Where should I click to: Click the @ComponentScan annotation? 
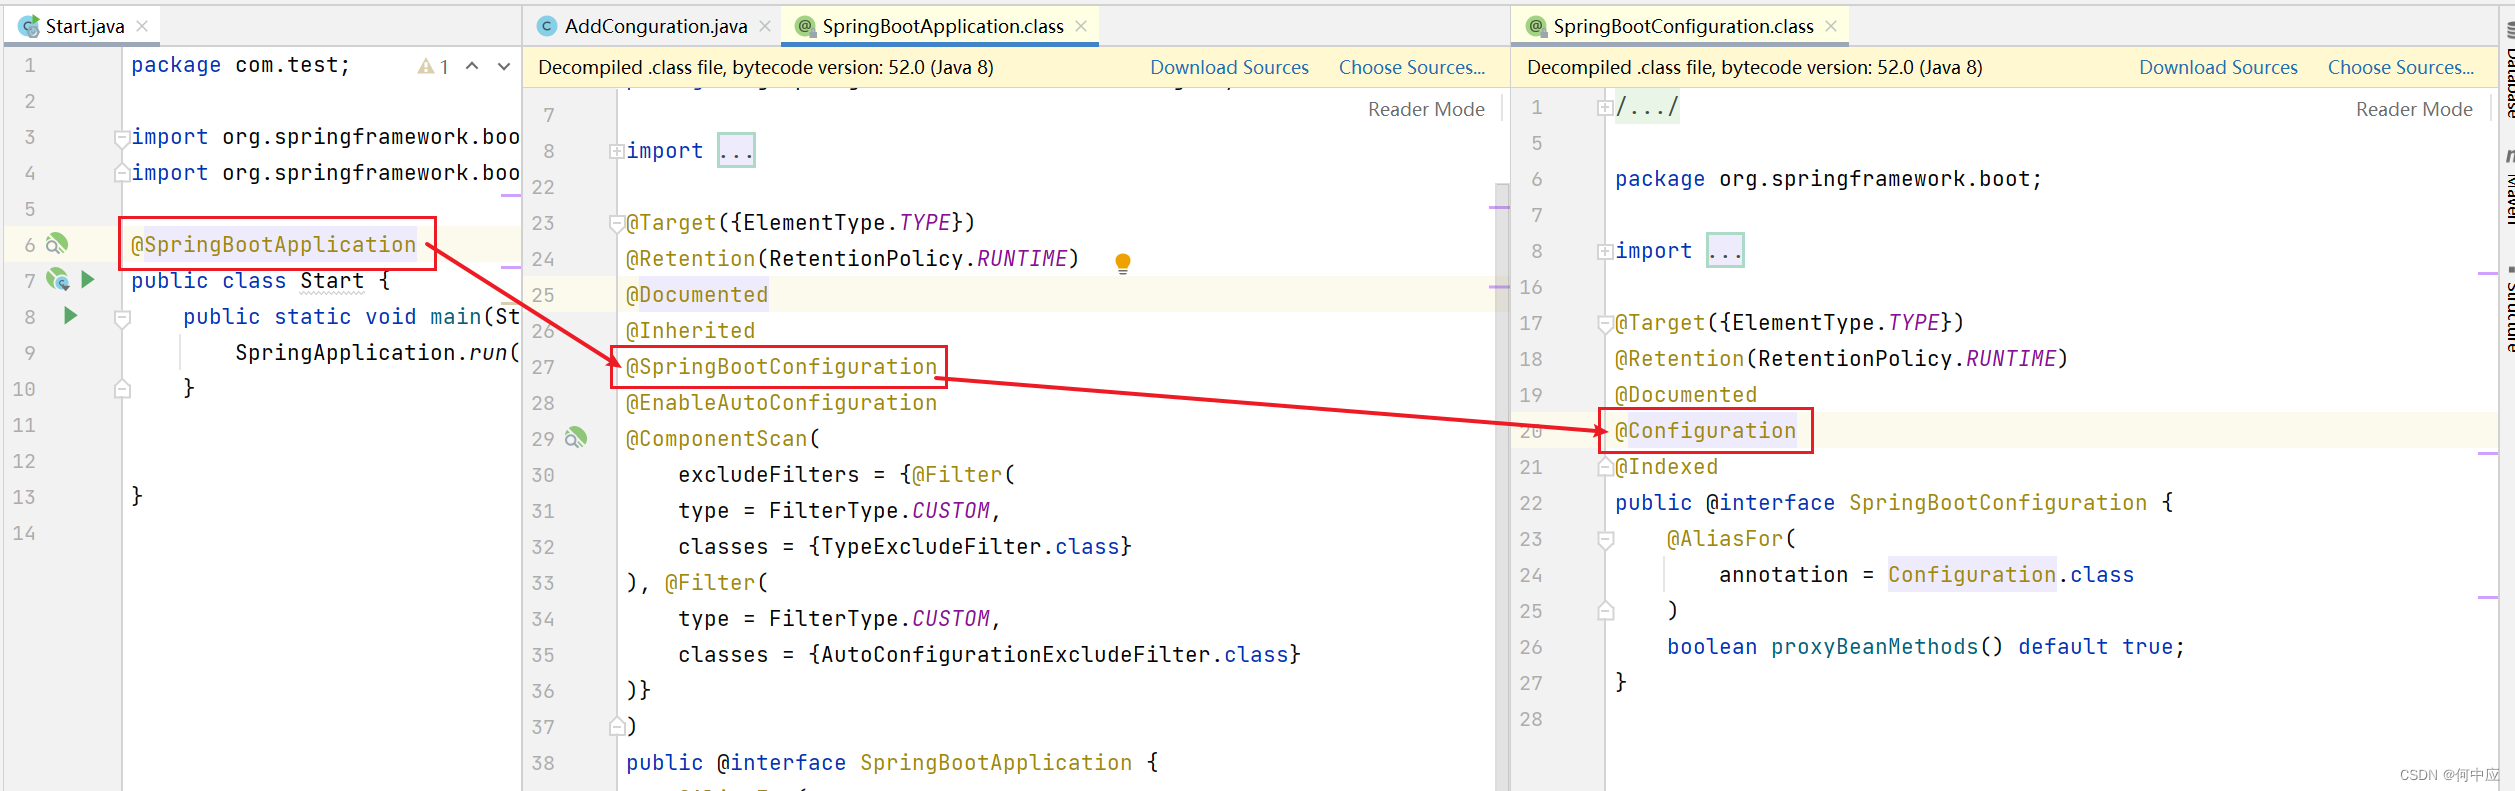pos(716,438)
